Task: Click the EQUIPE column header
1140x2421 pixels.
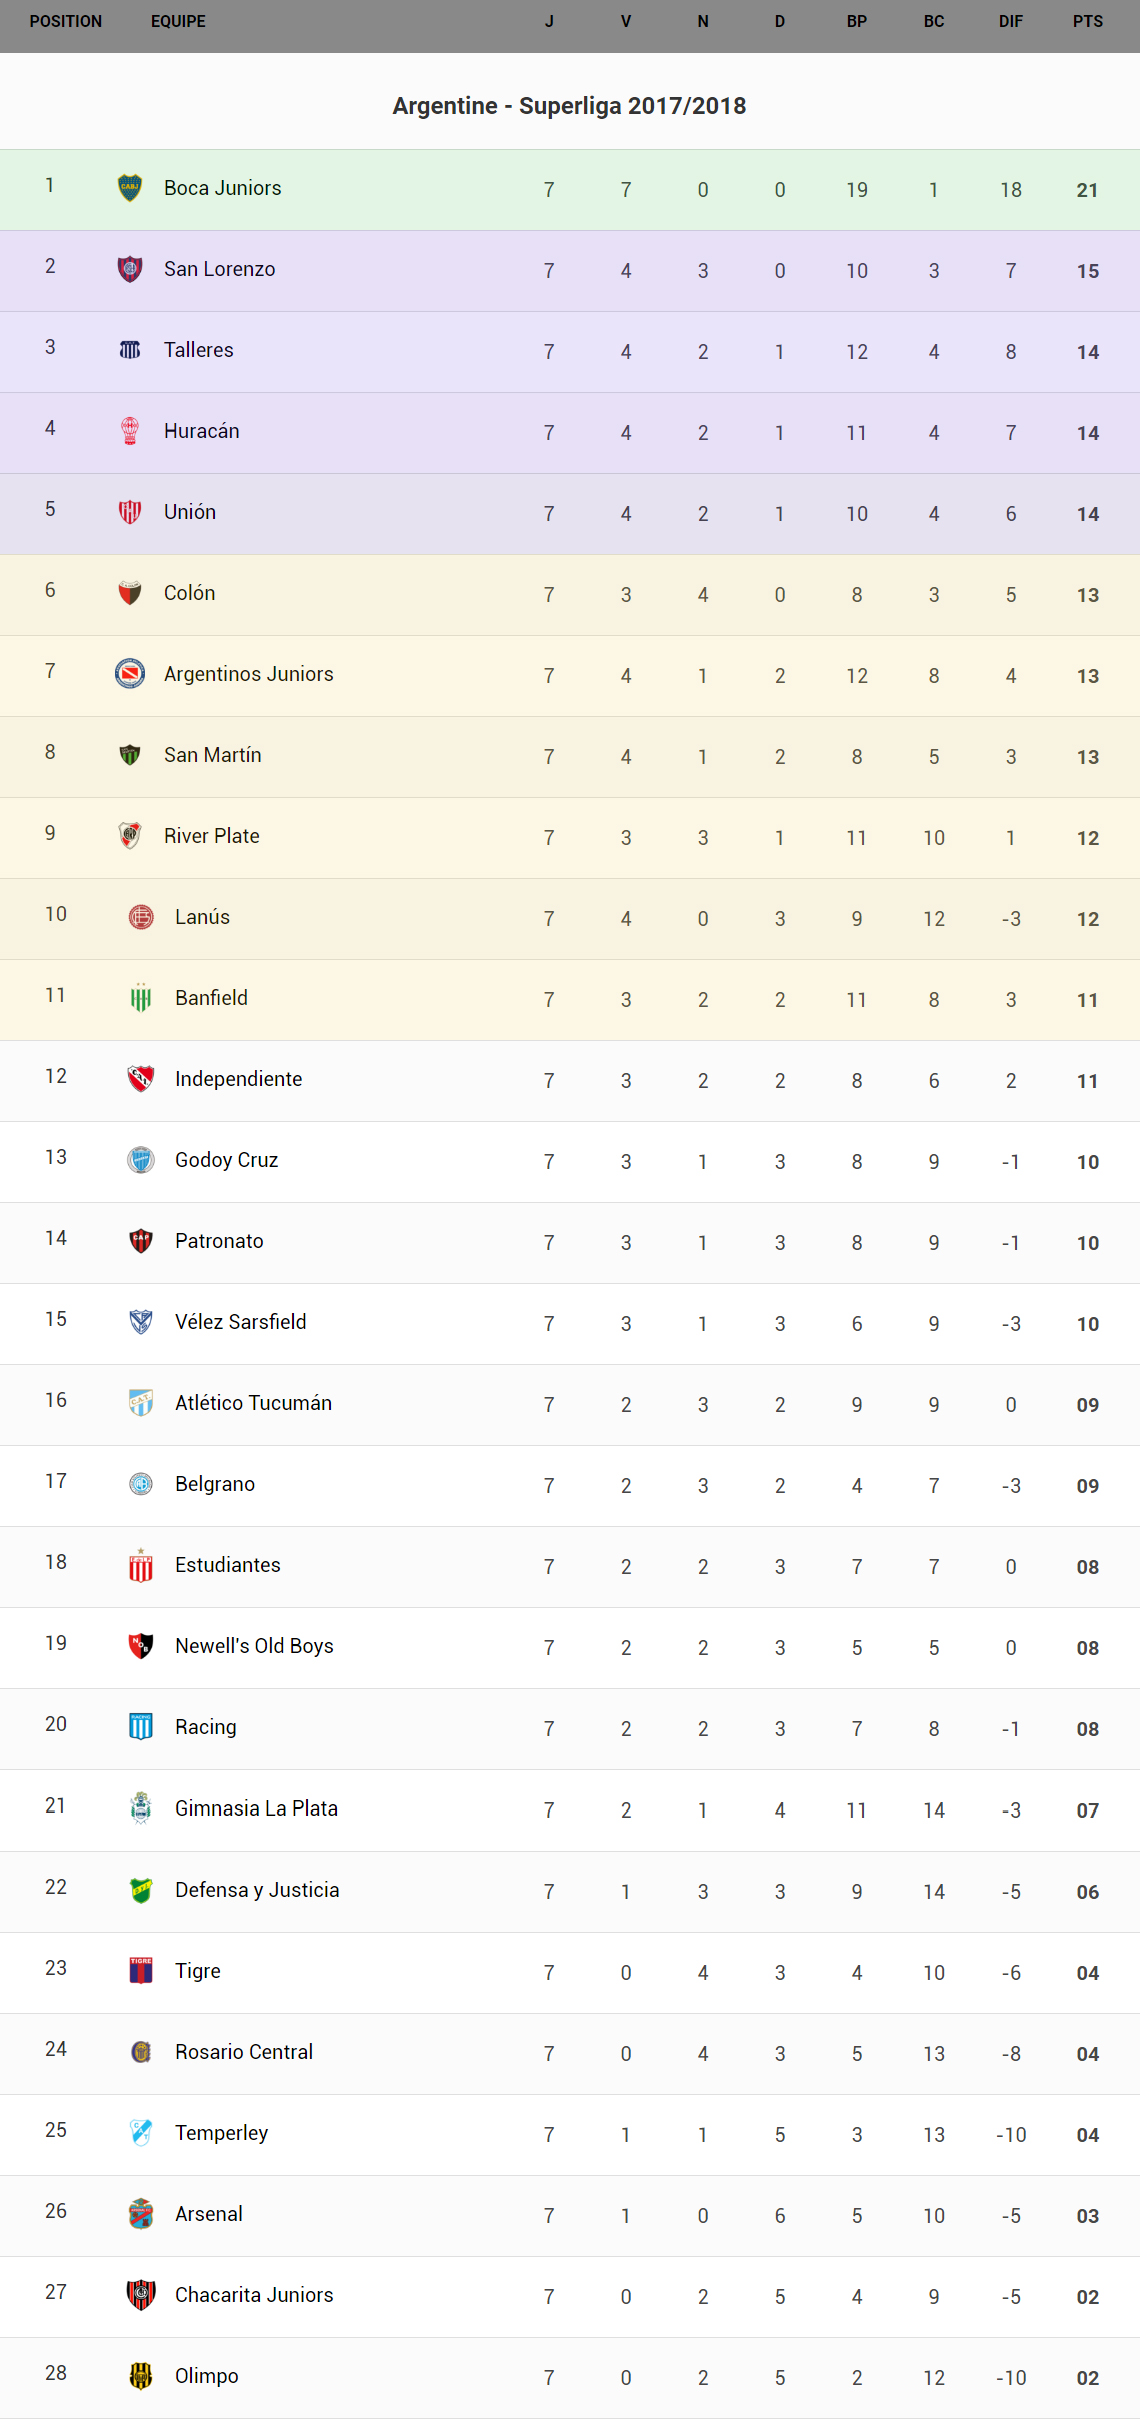Action: click(x=178, y=21)
